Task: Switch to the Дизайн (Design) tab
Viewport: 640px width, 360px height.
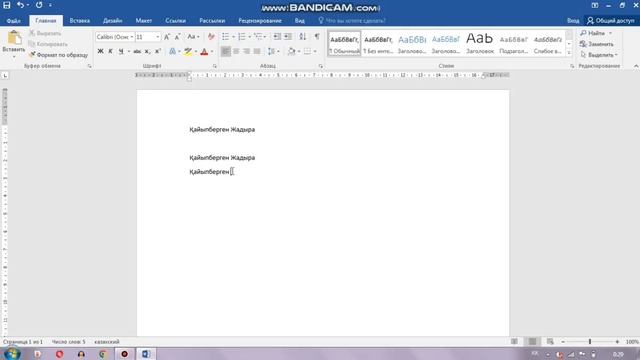Action: pos(113,21)
